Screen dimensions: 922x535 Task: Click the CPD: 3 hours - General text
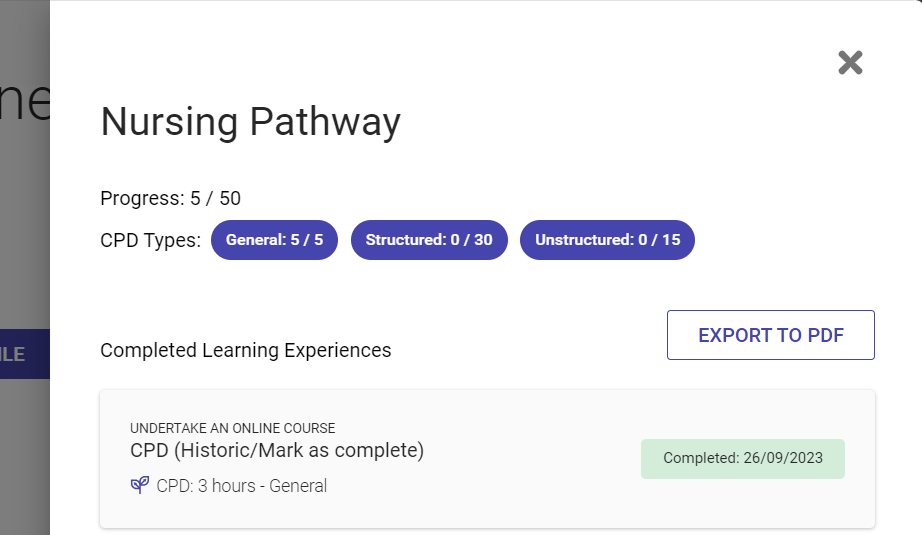(x=241, y=486)
